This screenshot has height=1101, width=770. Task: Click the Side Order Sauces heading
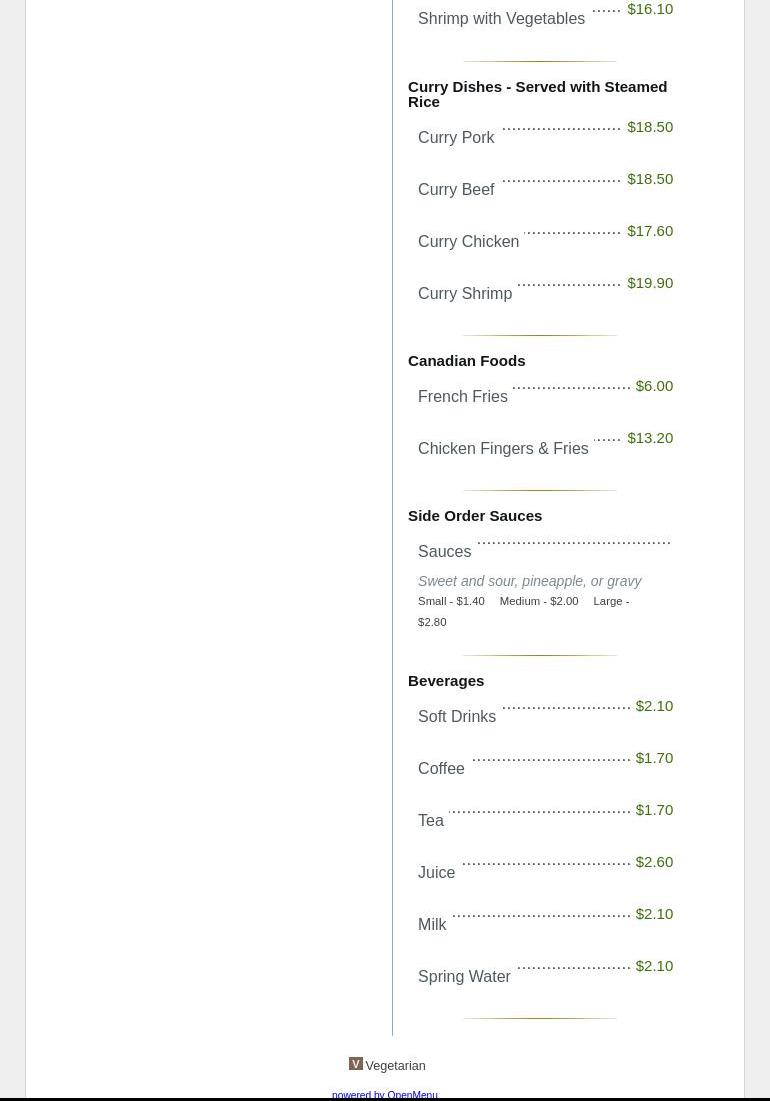[x=475, y=516]
